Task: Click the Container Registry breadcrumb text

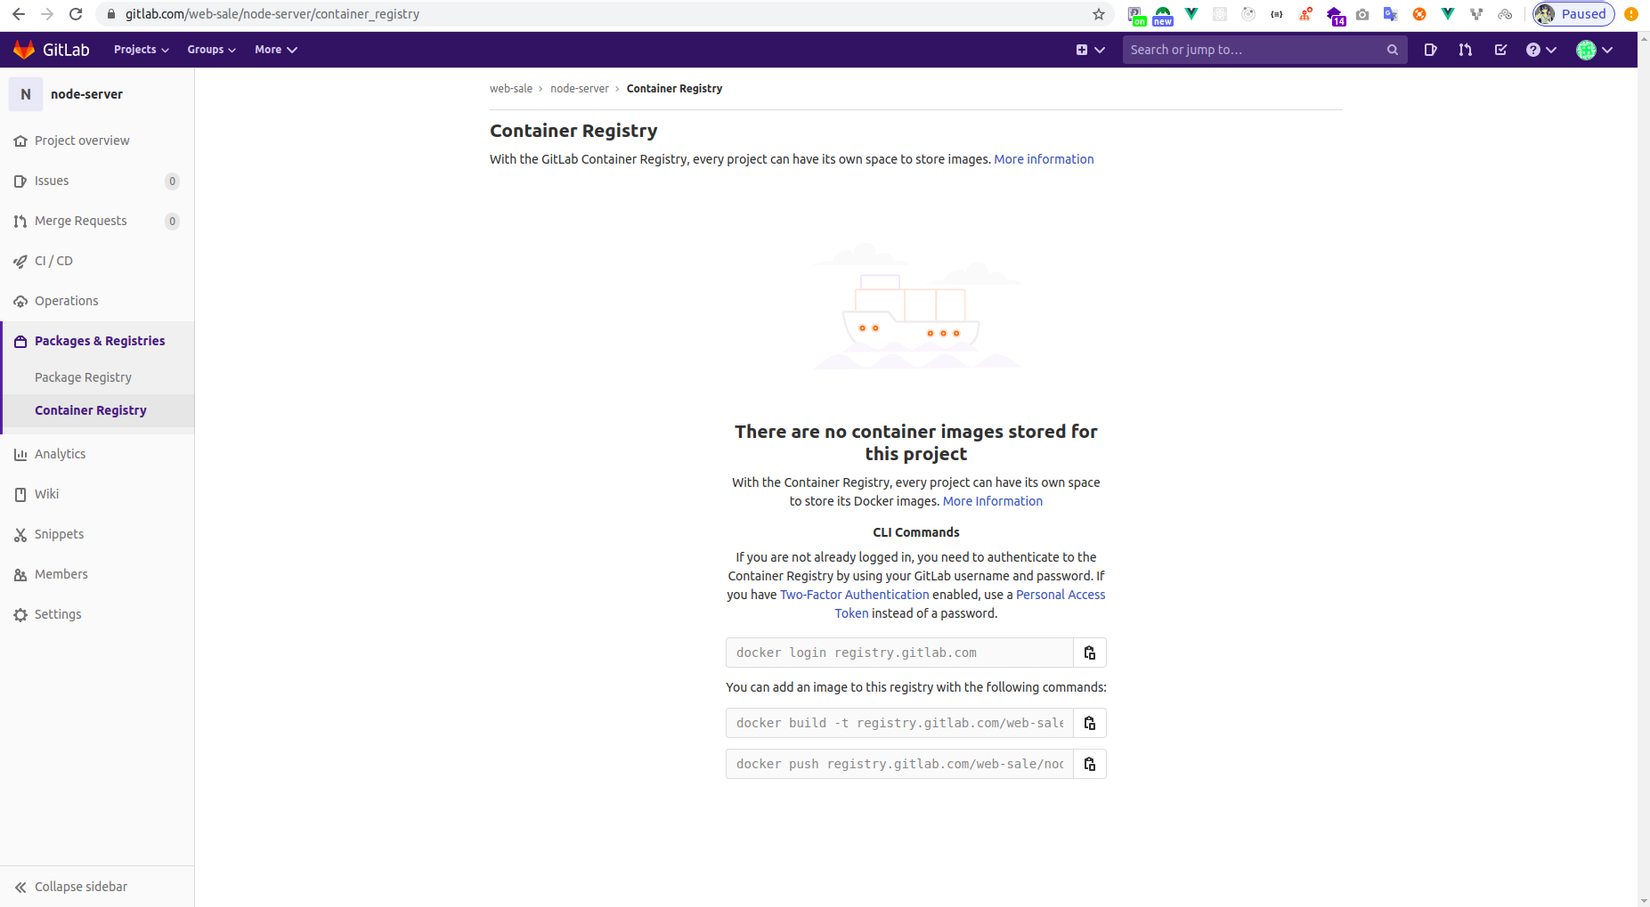Action: point(674,89)
